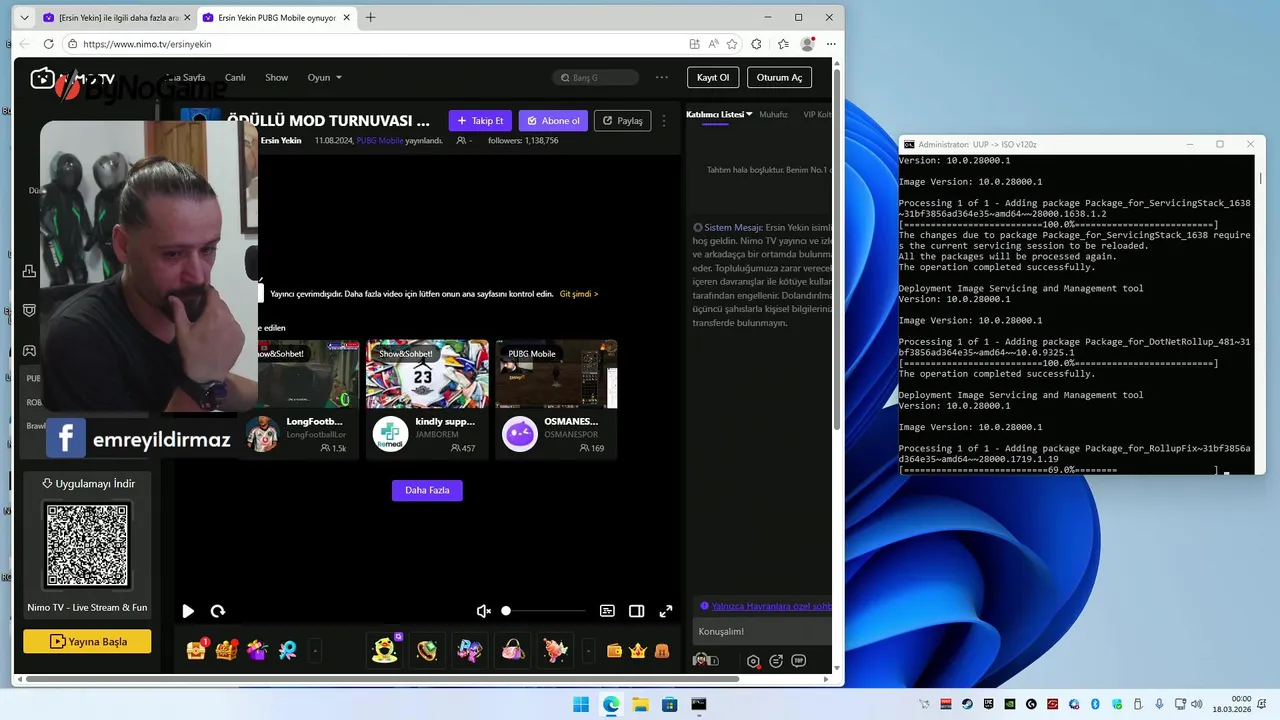The width and height of the screenshot is (1280, 720).
Task: Refresh the browser page
Action: click(x=48, y=44)
